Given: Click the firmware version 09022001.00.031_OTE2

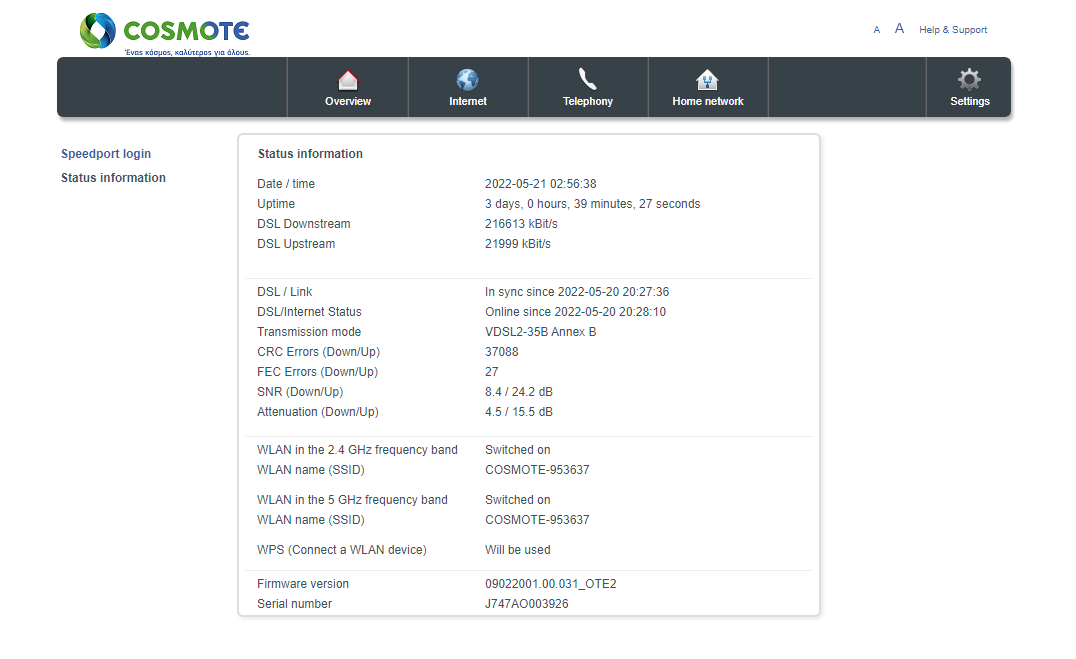Looking at the screenshot, I should (550, 583).
